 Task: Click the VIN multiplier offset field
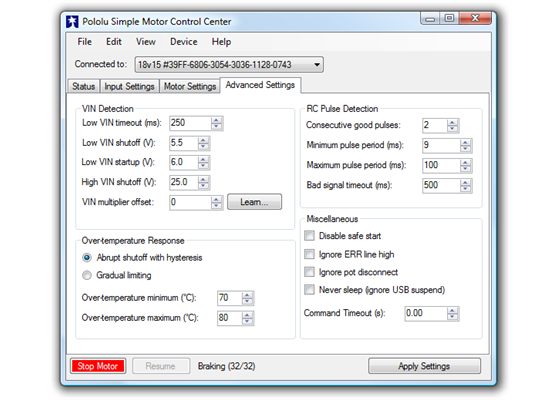(190, 202)
